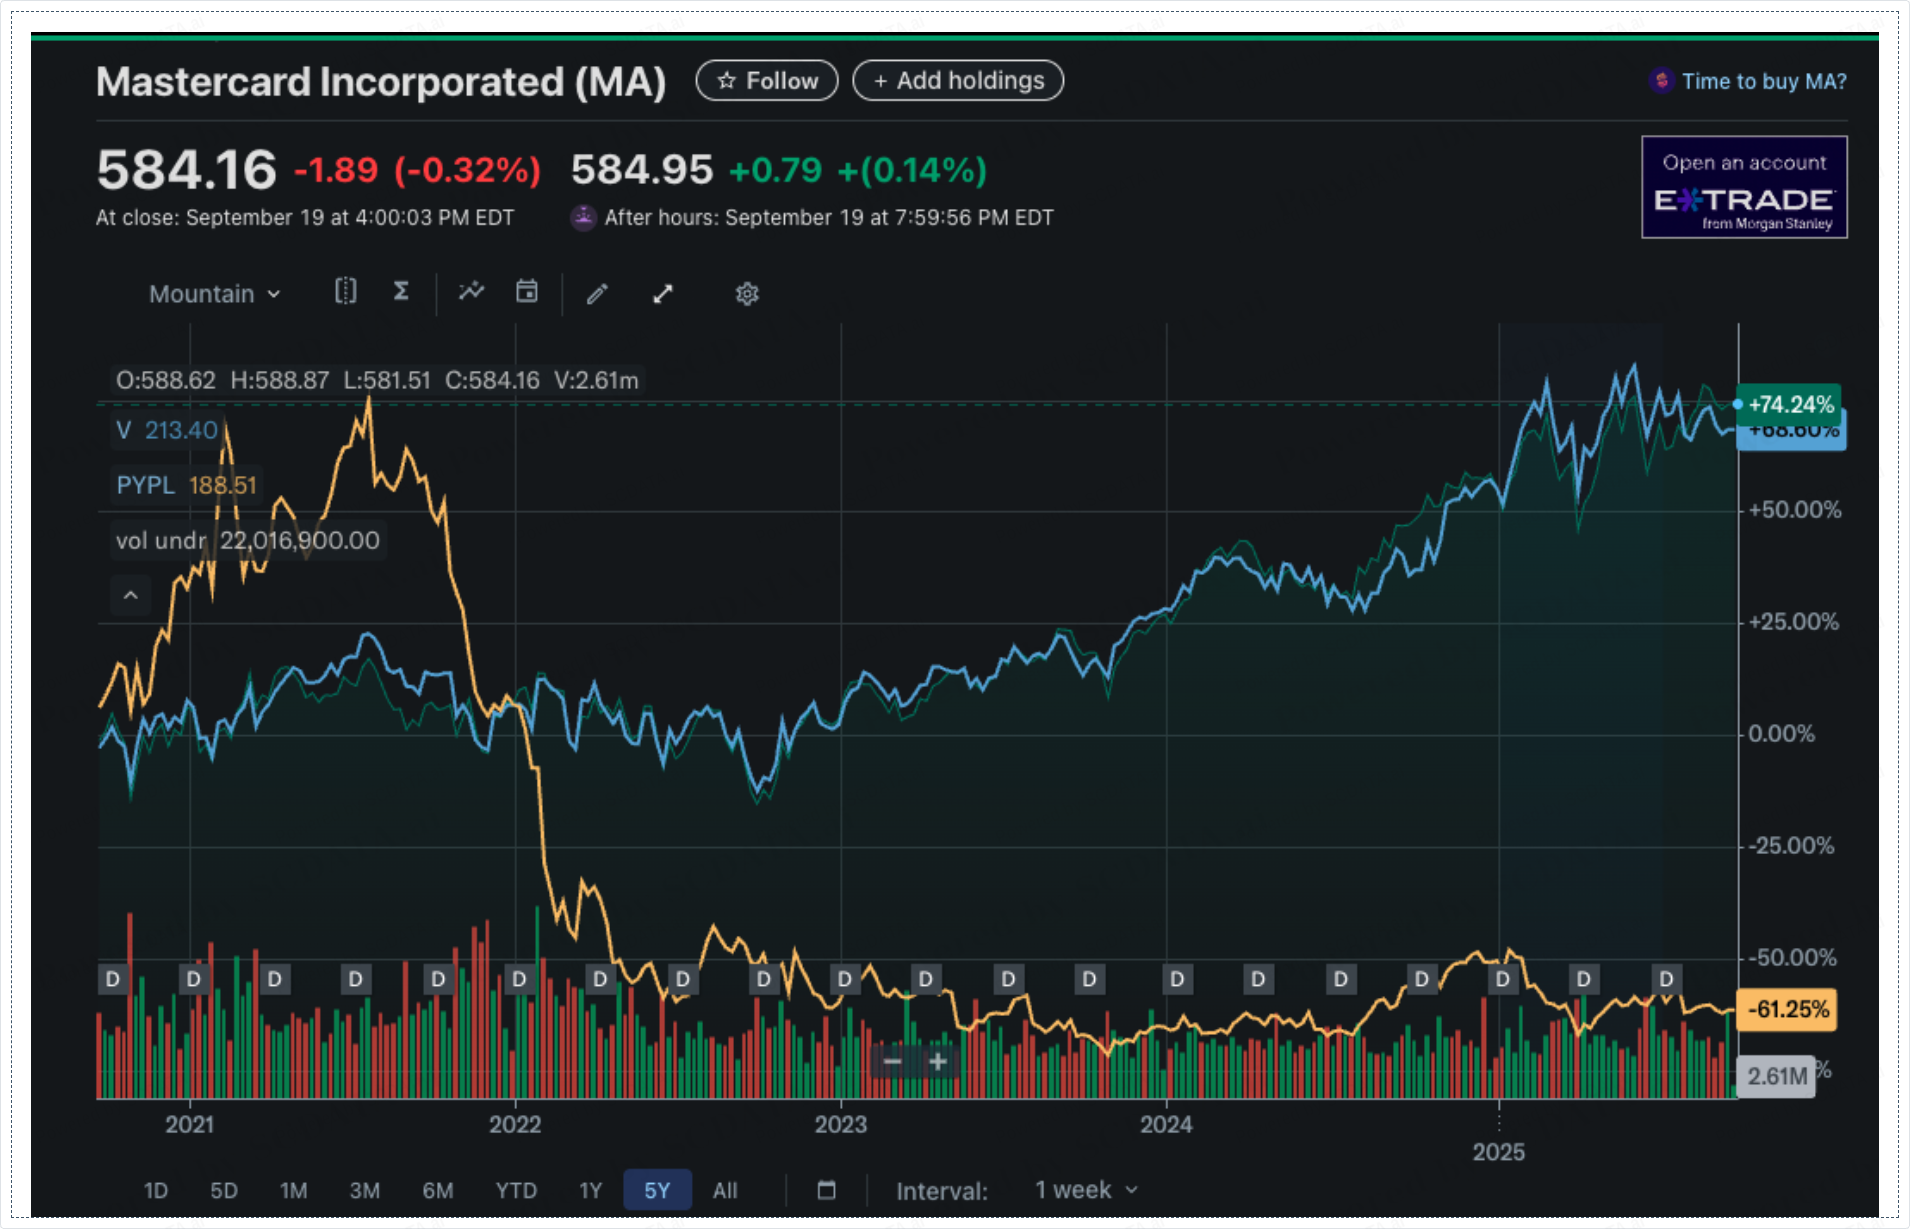Click the Add holdings button
1910x1229 pixels.
tap(958, 81)
